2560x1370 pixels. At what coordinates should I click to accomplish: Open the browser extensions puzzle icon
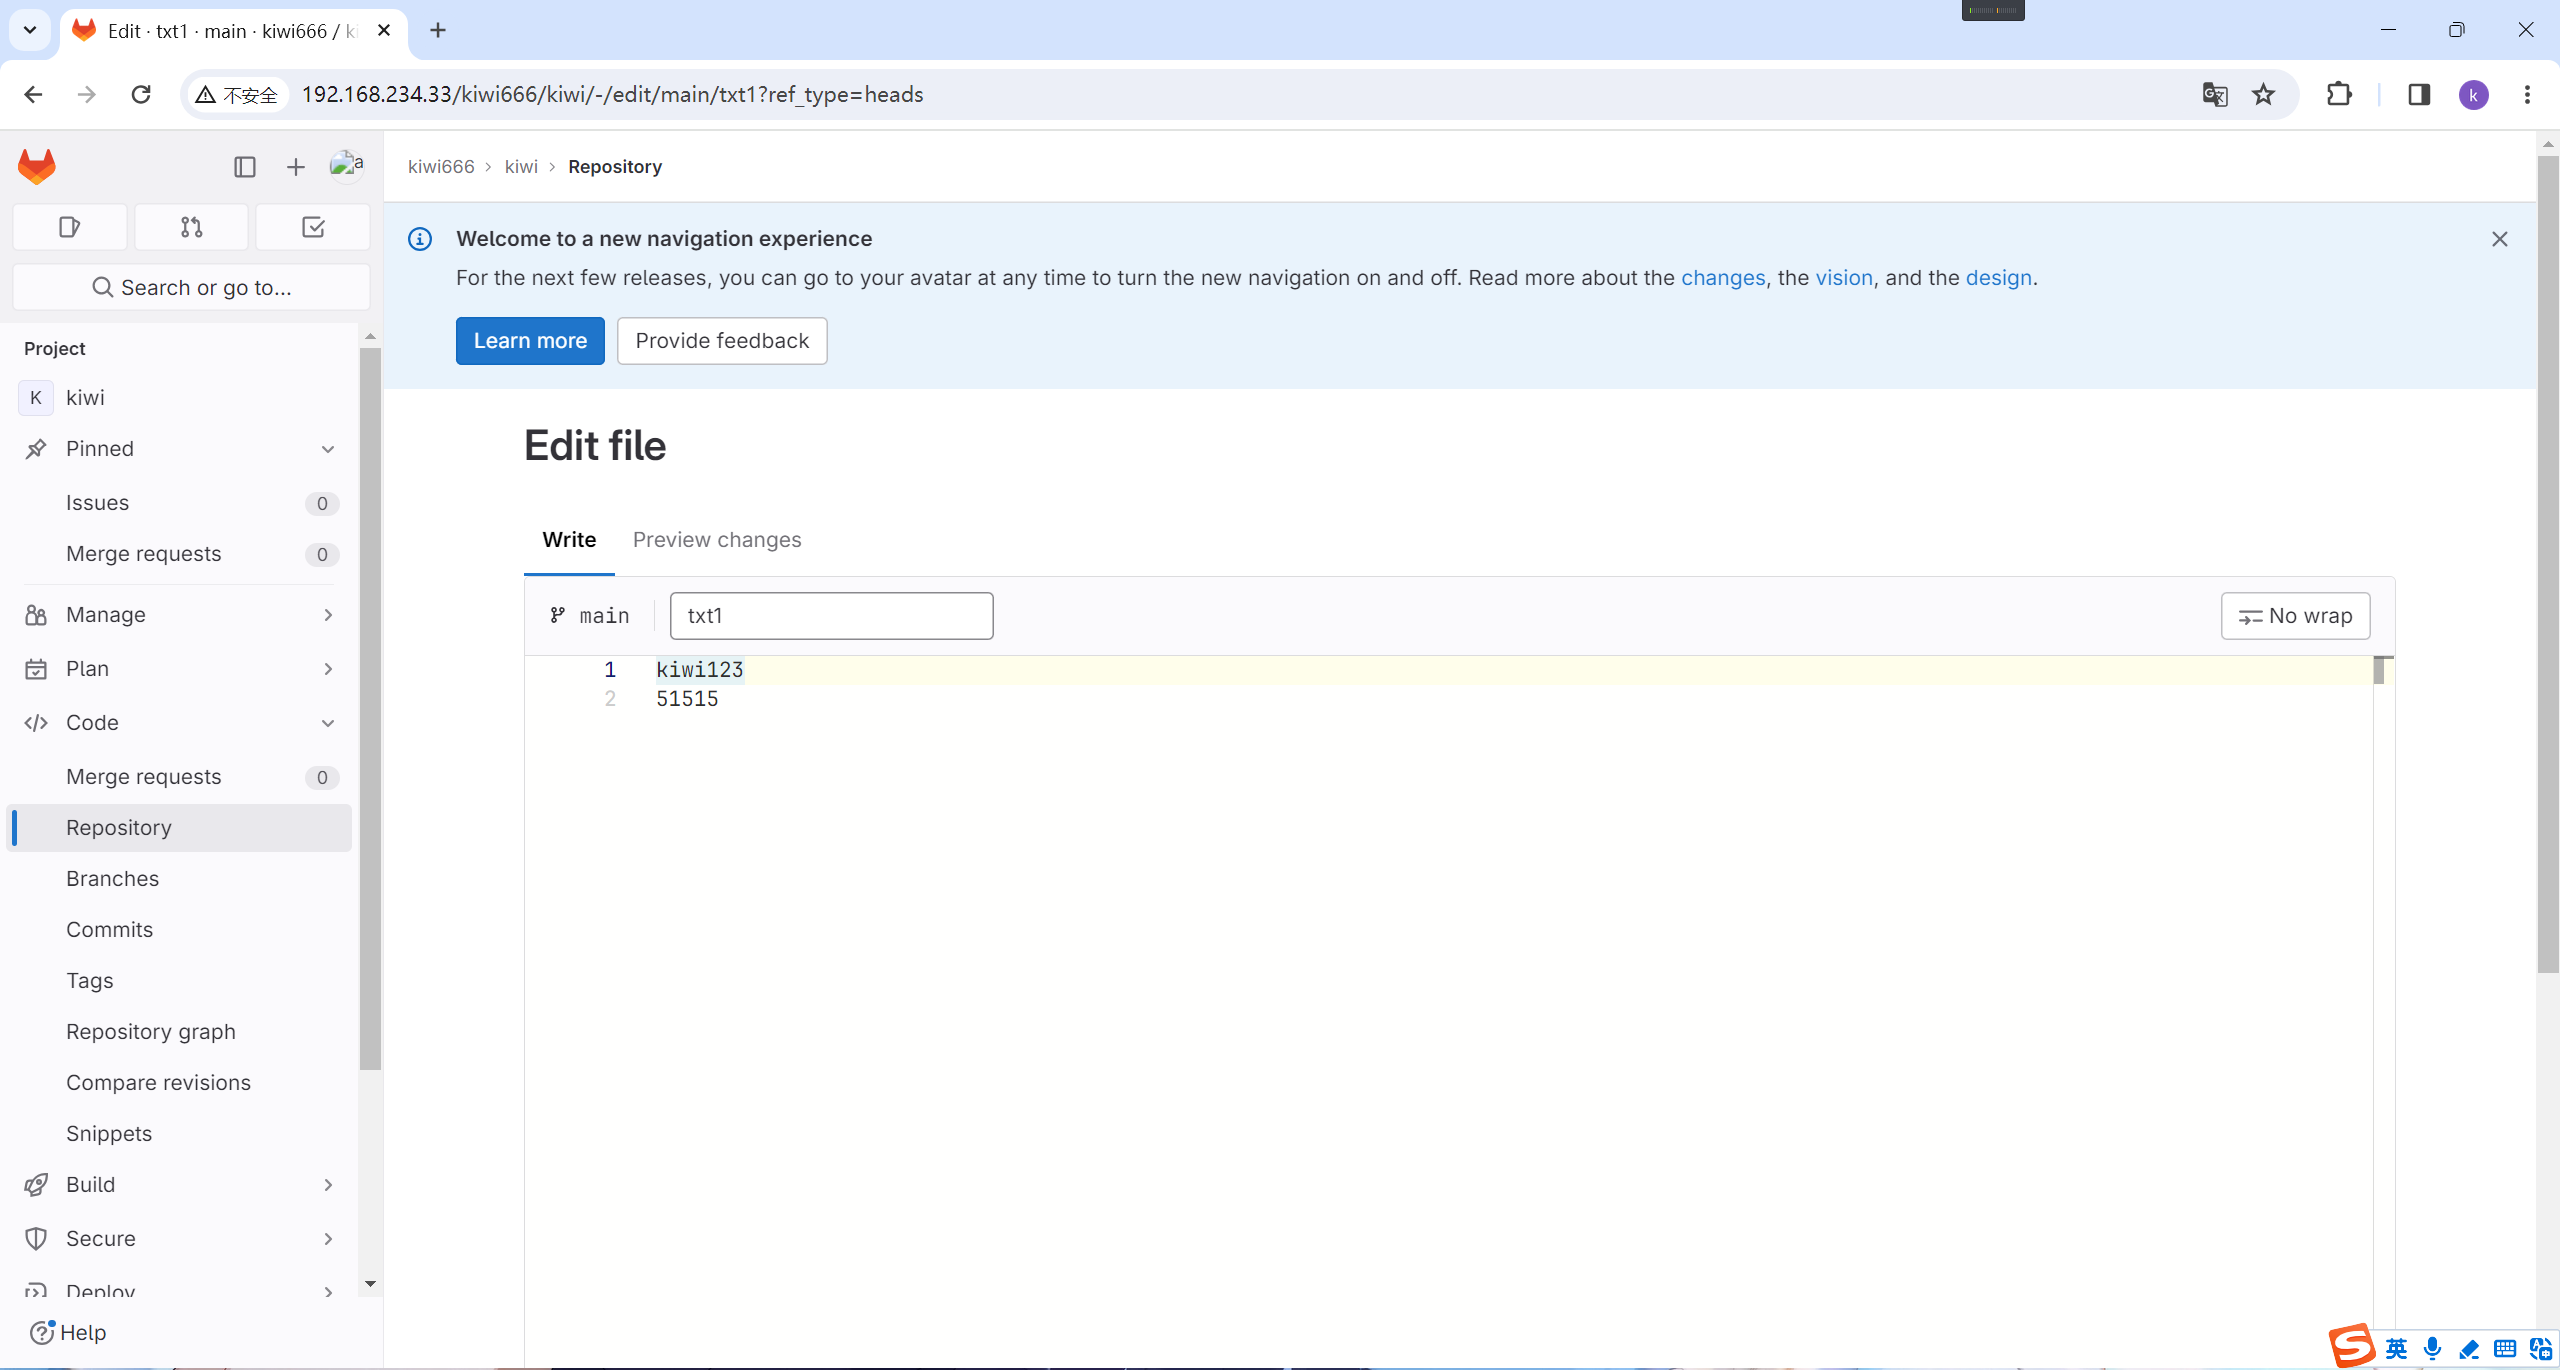coord(2339,94)
